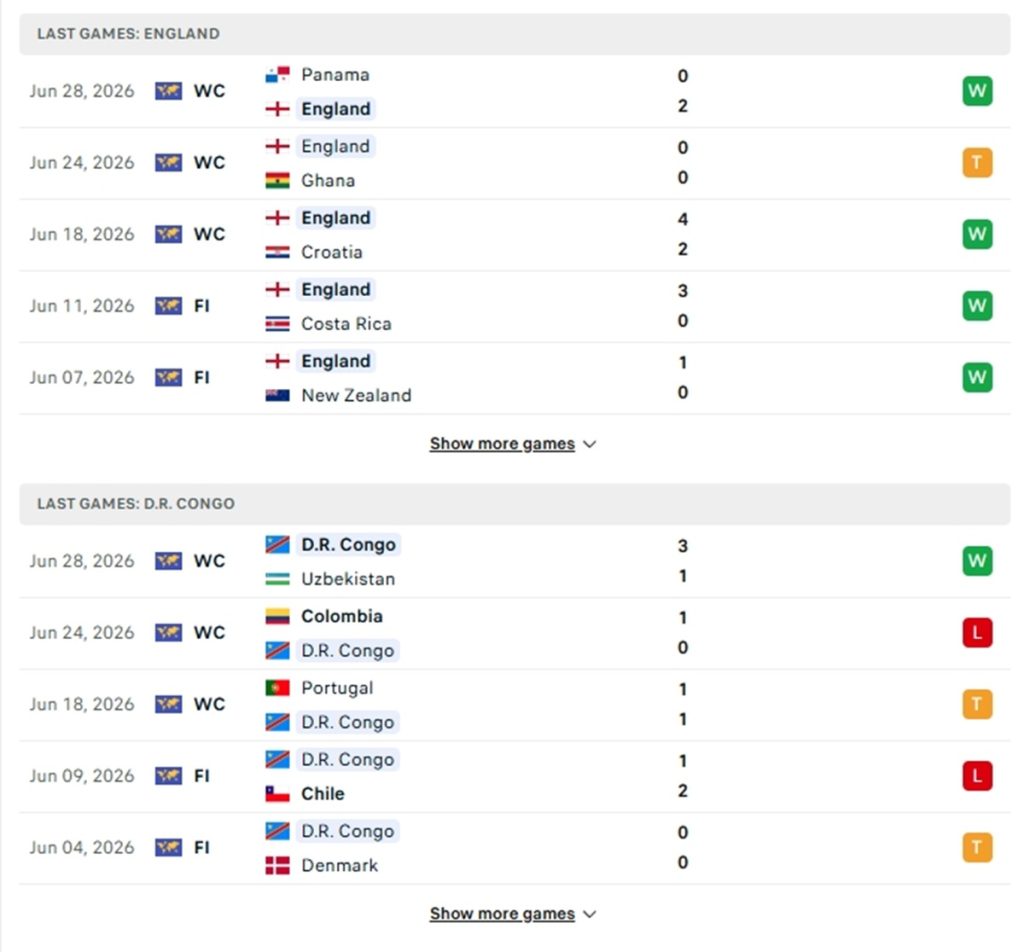Open the red L badge for Colombia match
The height and width of the screenshot is (952, 1024).
pos(977,633)
